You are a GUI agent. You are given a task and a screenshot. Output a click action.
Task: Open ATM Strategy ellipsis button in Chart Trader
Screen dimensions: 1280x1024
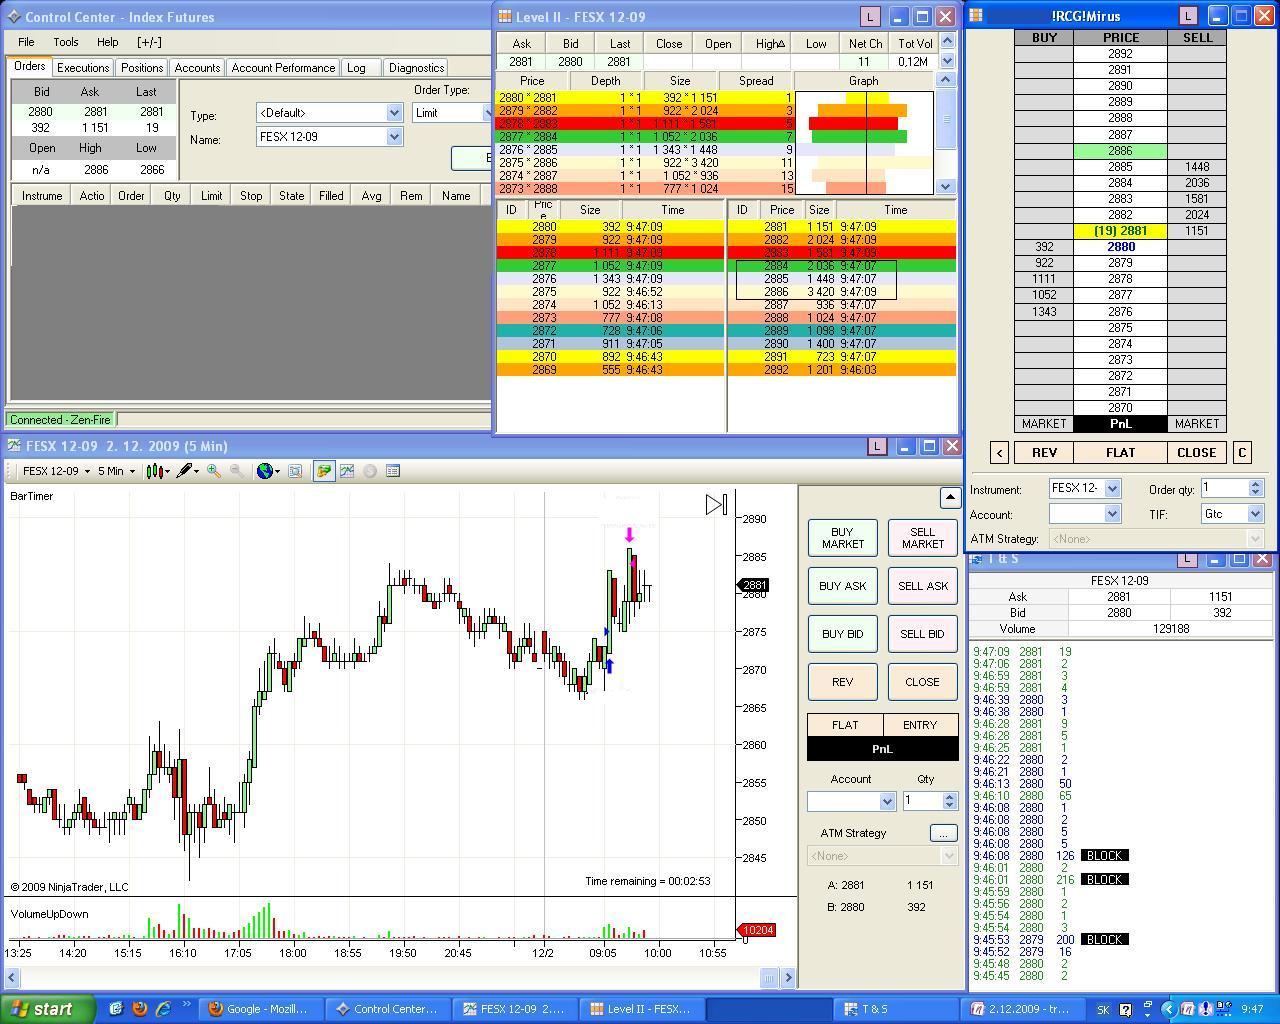(x=943, y=833)
